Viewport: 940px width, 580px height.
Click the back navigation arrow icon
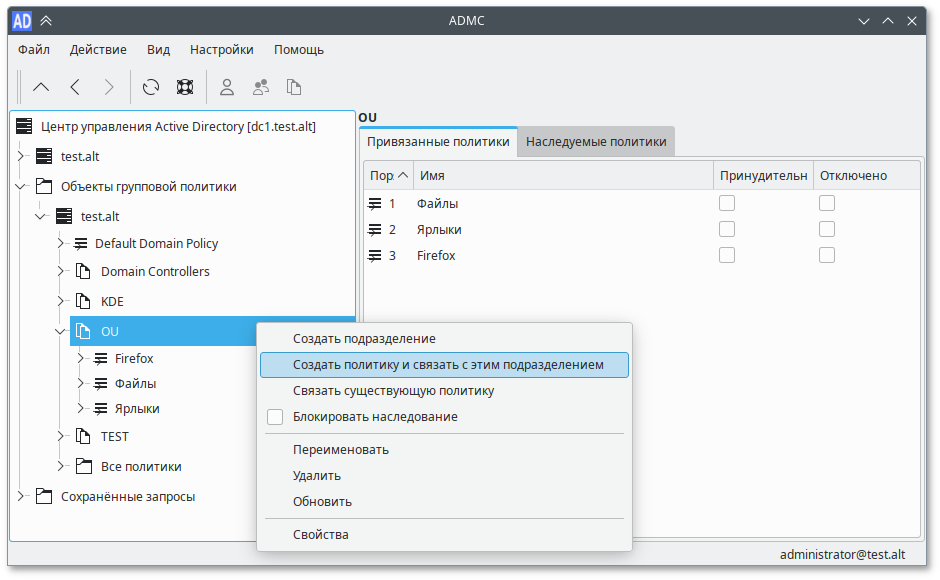point(74,87)
